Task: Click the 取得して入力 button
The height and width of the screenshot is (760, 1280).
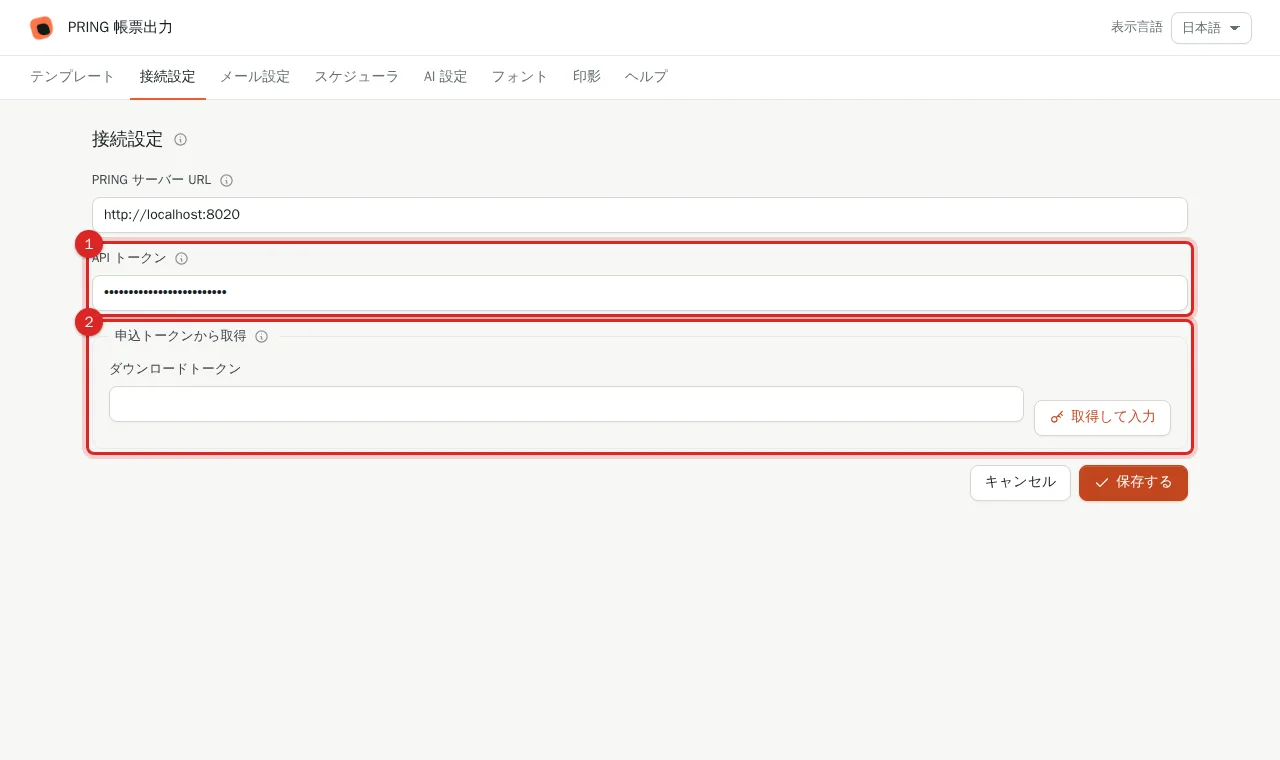Action: click(1102, 417)
